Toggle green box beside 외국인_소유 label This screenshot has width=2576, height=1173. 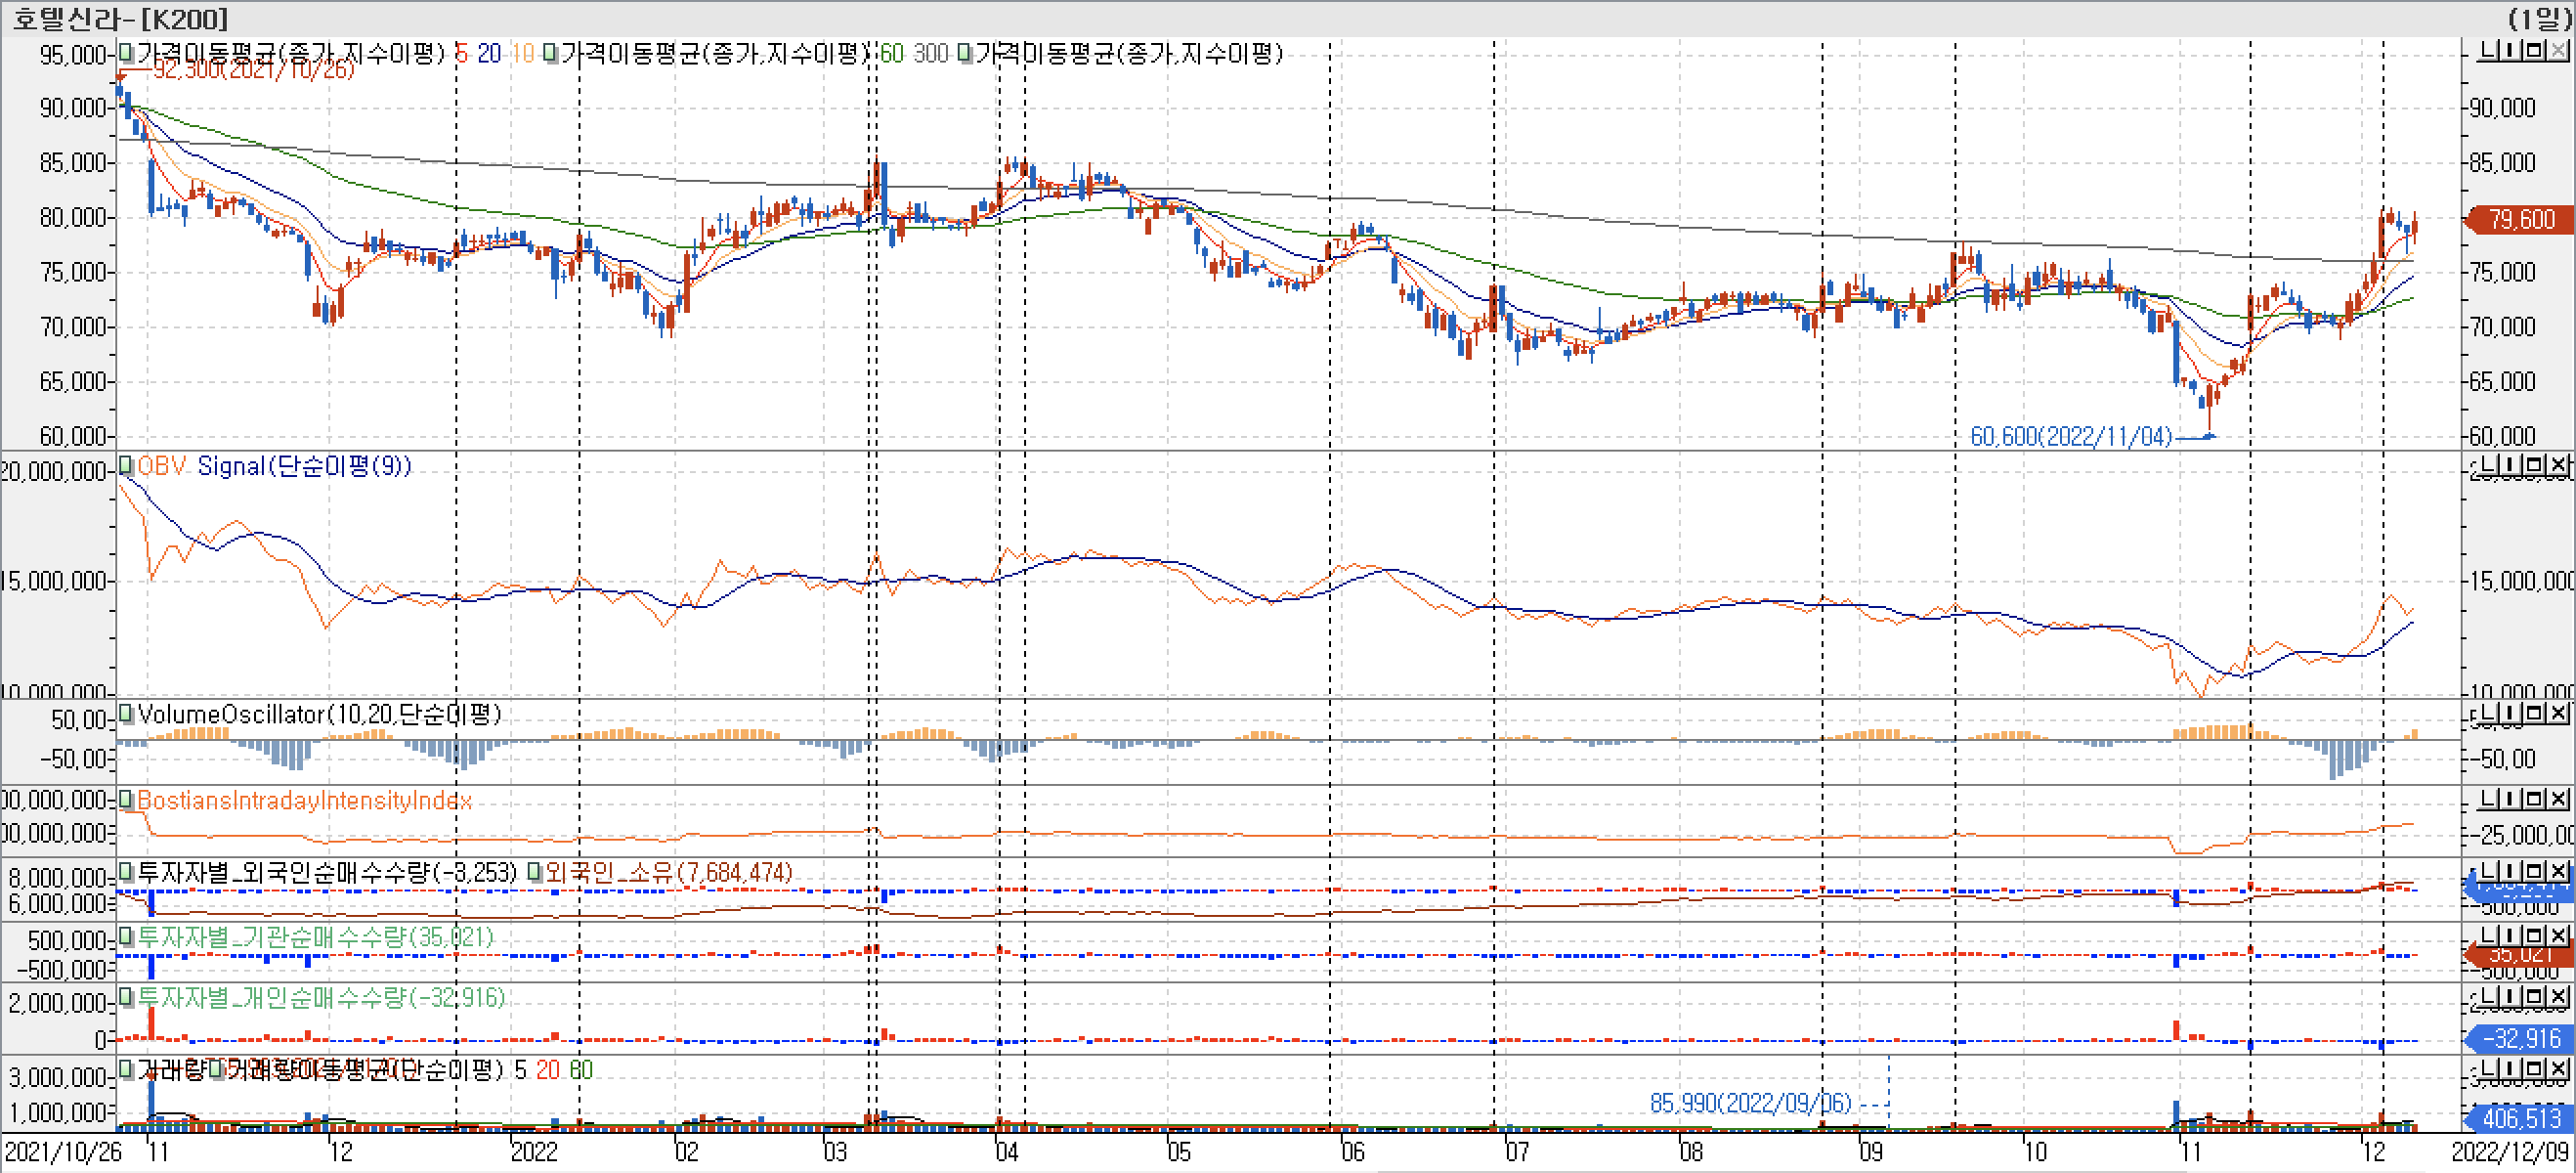535,872
